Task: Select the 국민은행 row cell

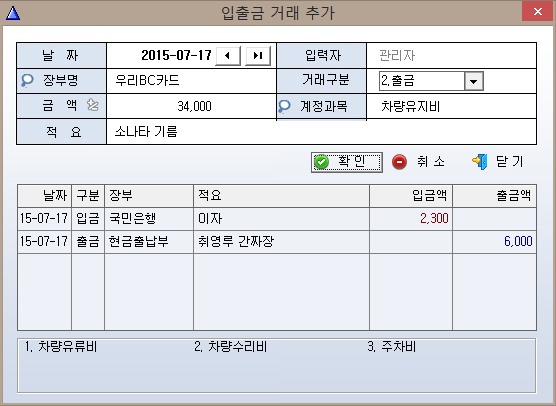Action: (149, 219)
